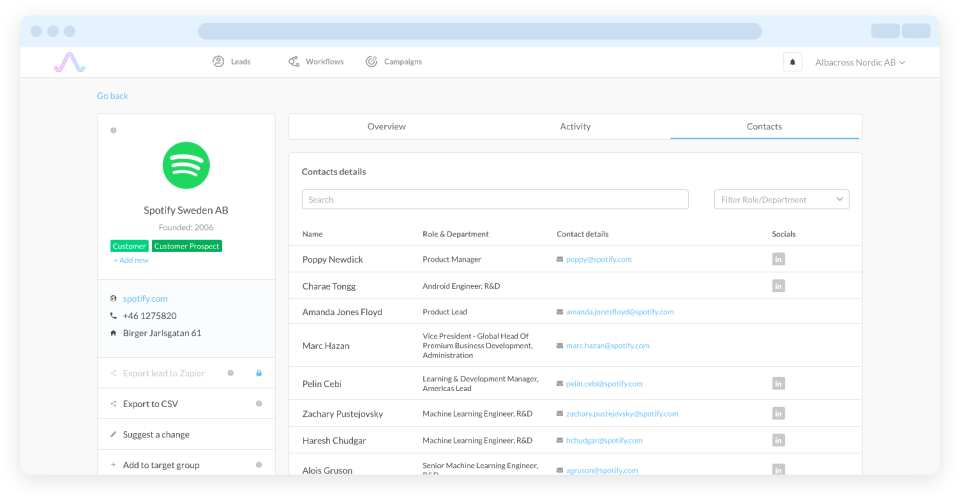This screenshot has height=500, width=960.
Task: Select the Zachary Pustejovsky contact name
Action: [x=343, y=414]
